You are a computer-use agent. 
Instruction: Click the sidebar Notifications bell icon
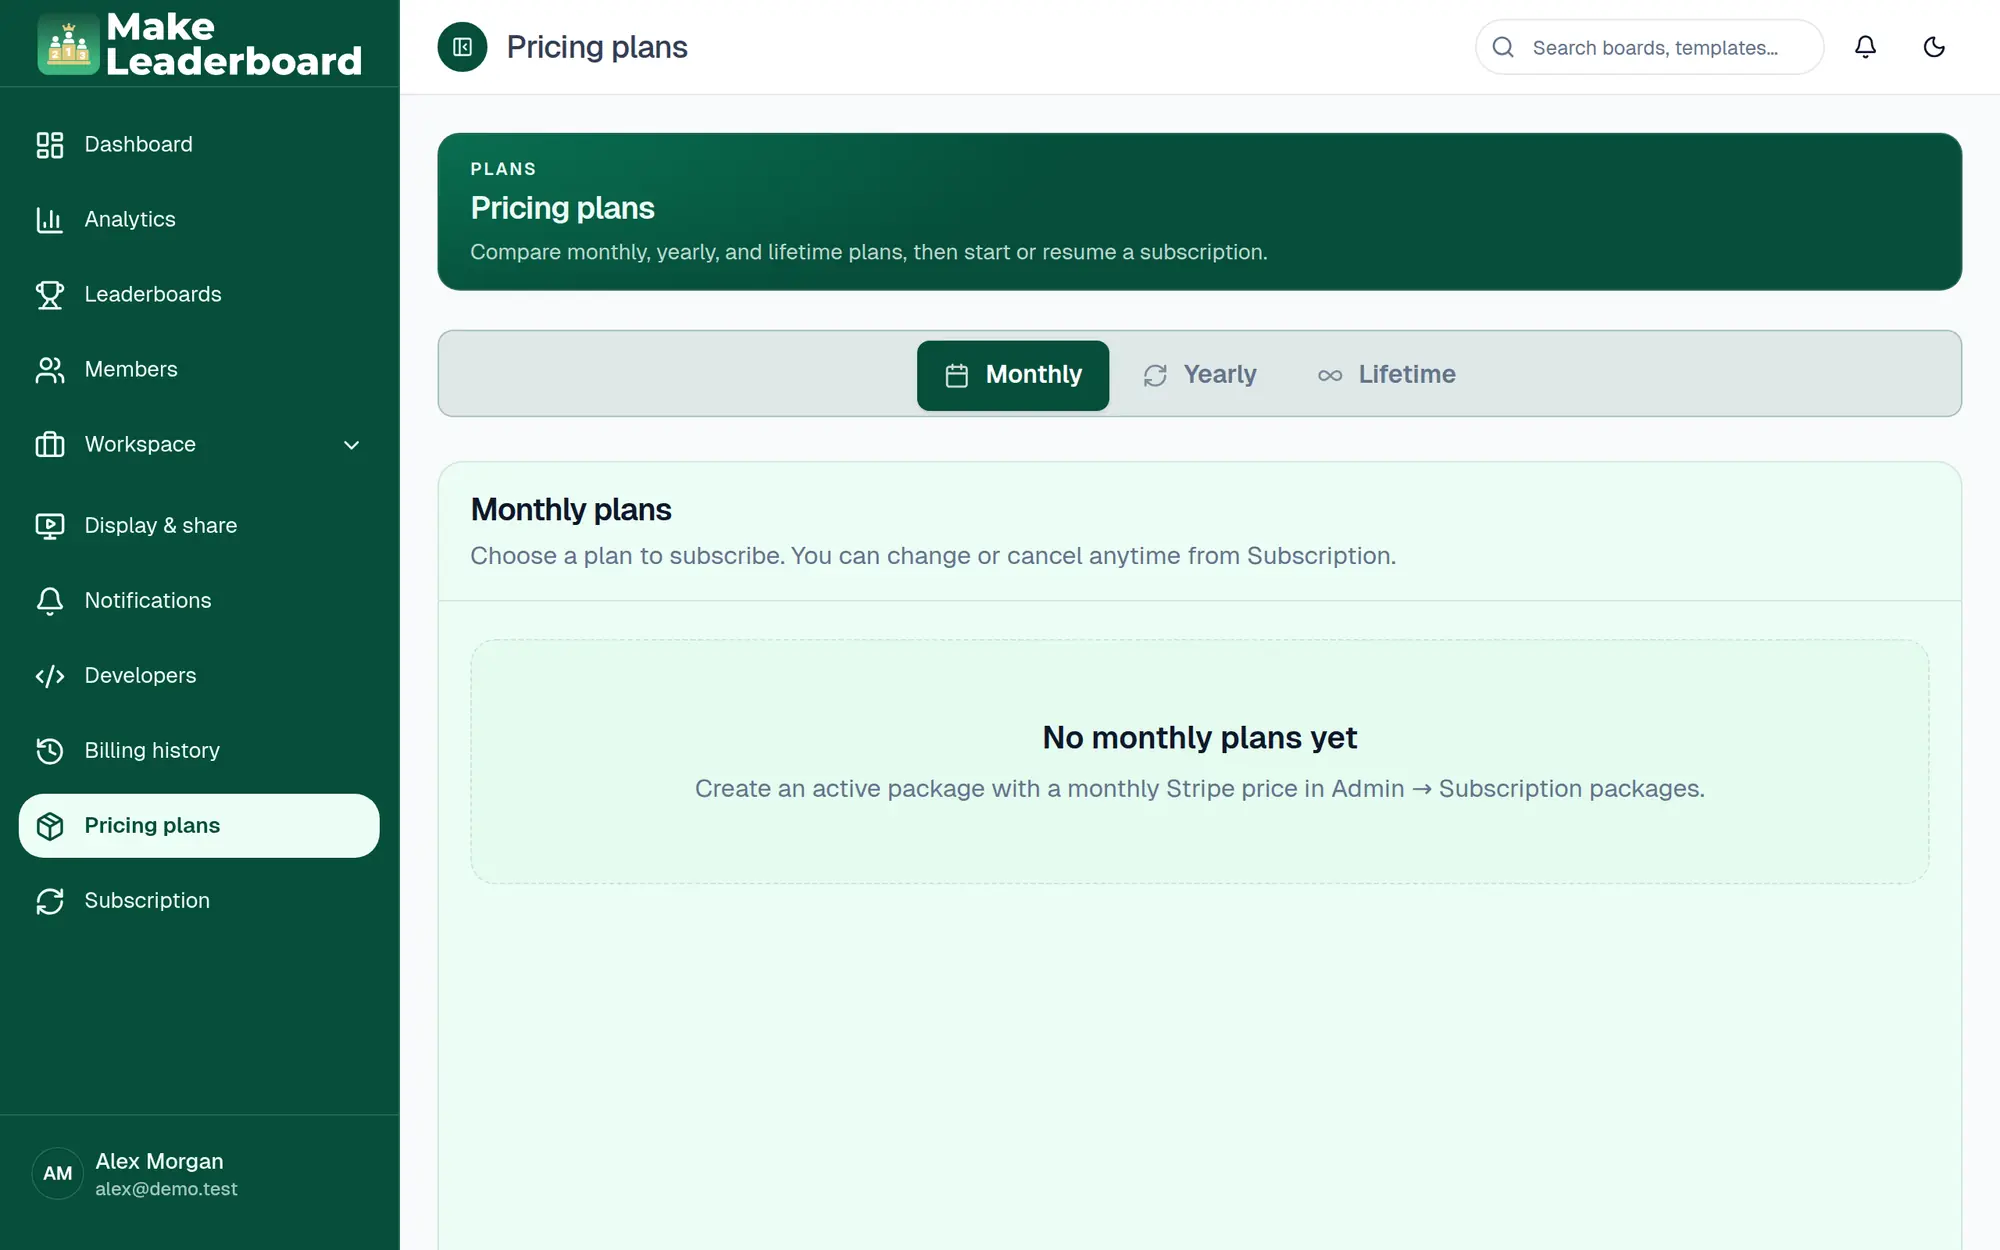(49, 600)
